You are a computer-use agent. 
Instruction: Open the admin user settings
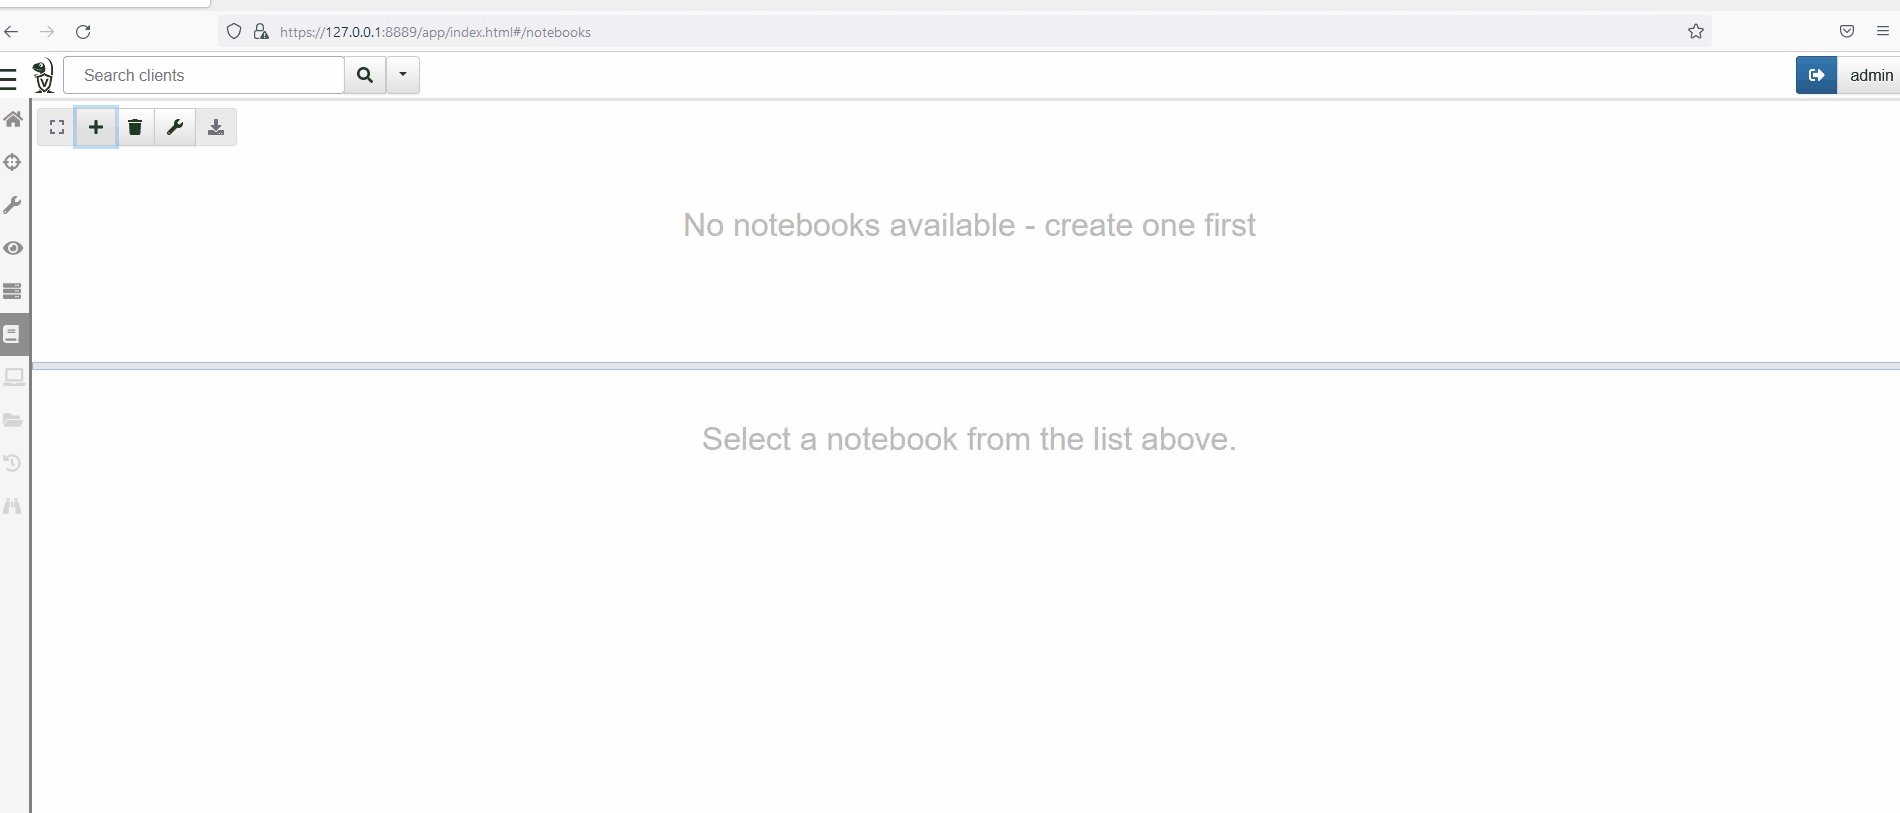coord(1870,75)
